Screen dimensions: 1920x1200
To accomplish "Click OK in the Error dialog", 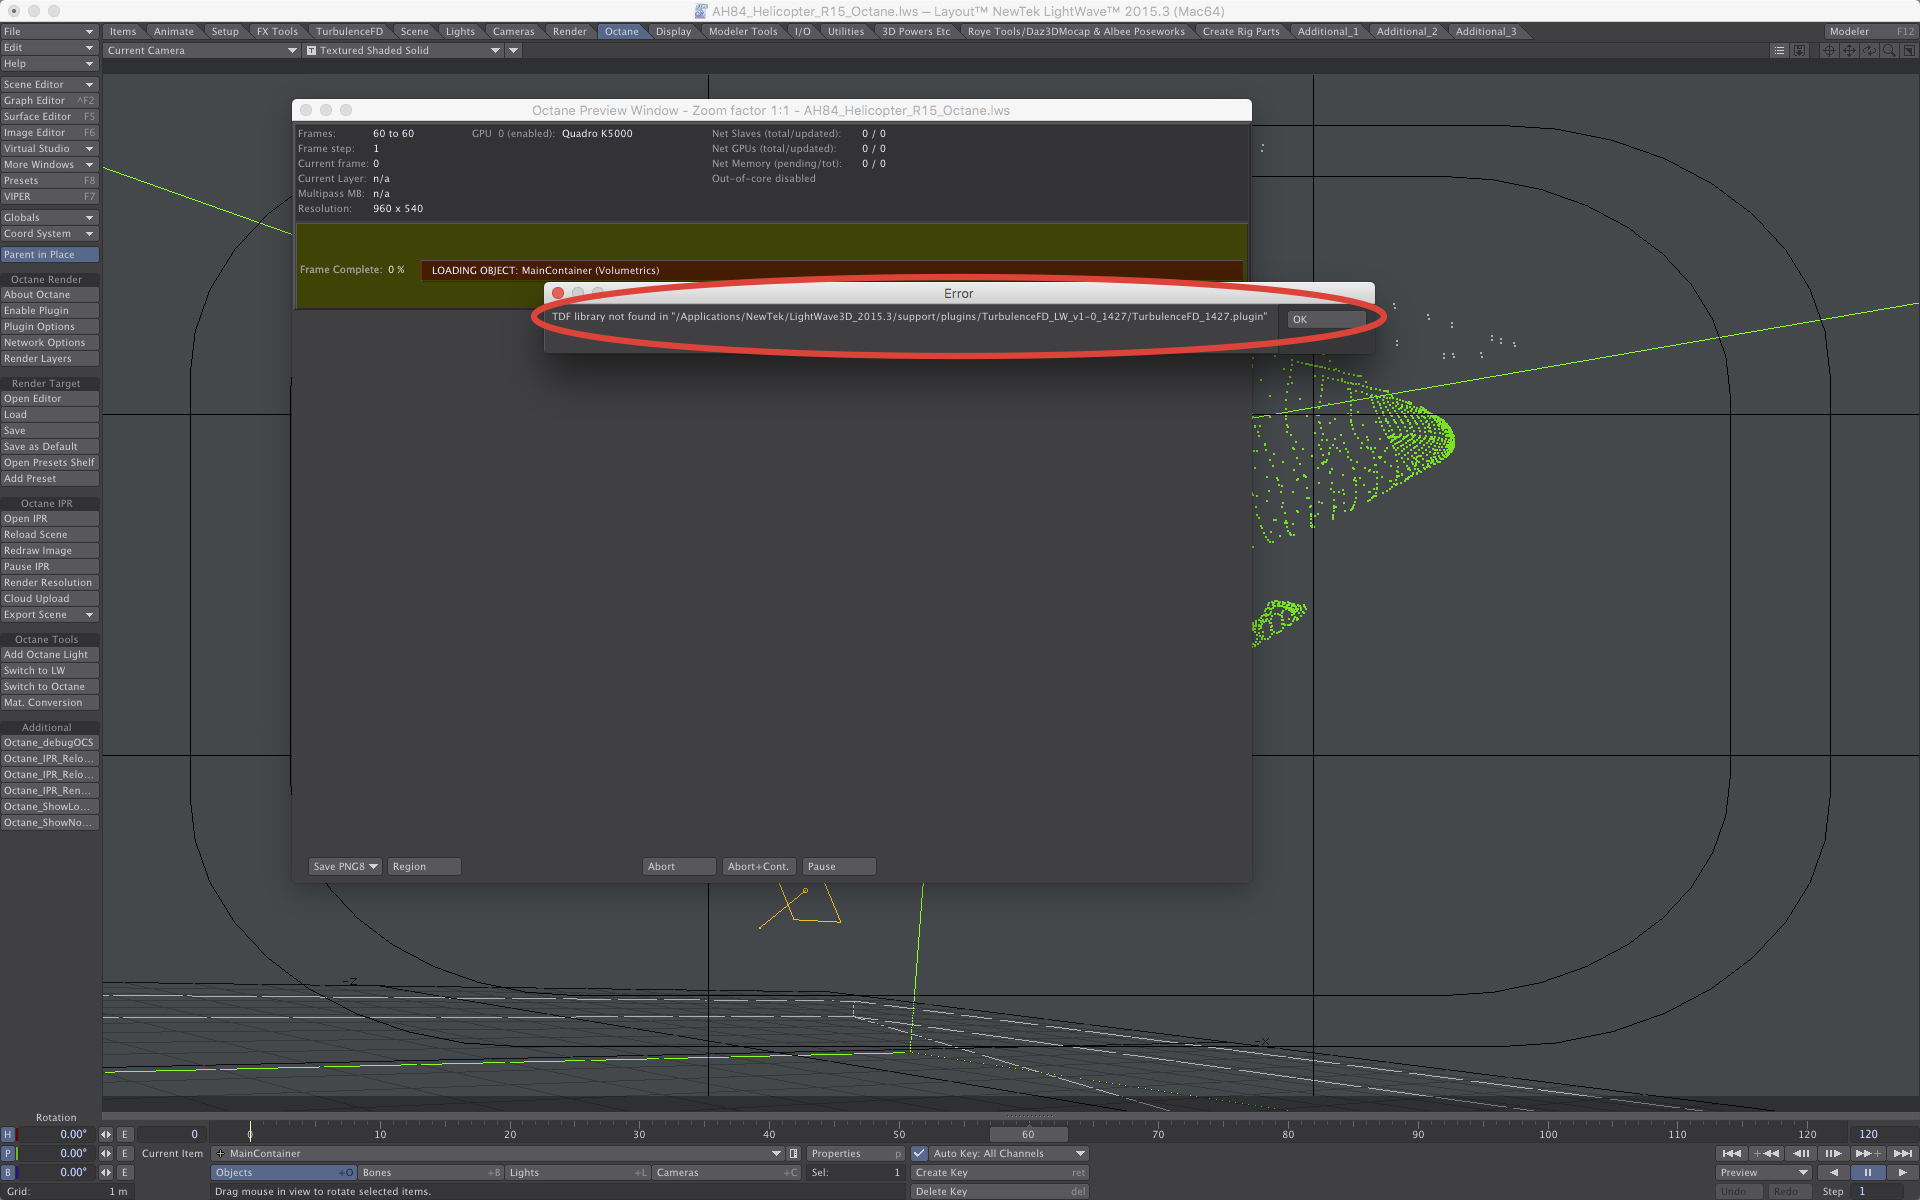I will (1325, 319).
